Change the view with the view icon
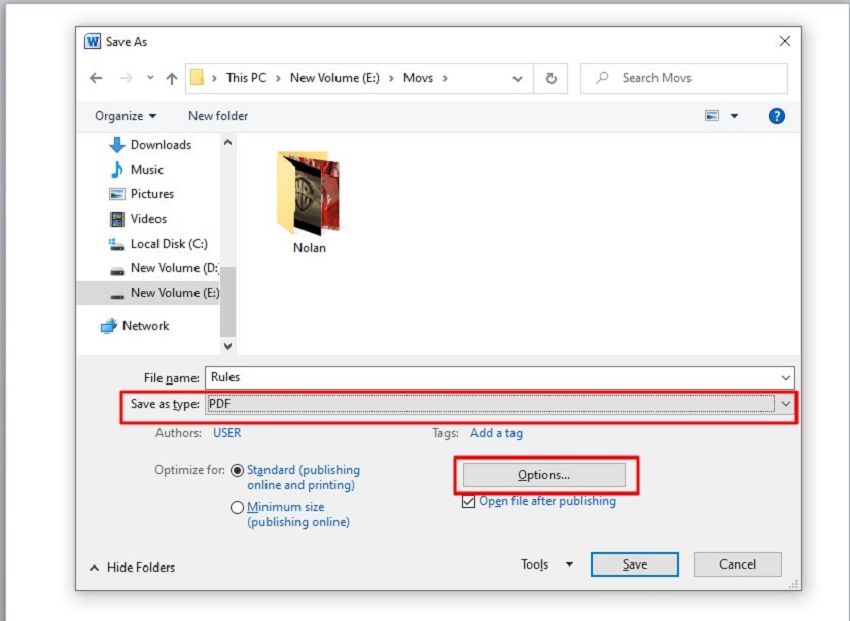Screen dimensions: 850x621 click(712, 116)
